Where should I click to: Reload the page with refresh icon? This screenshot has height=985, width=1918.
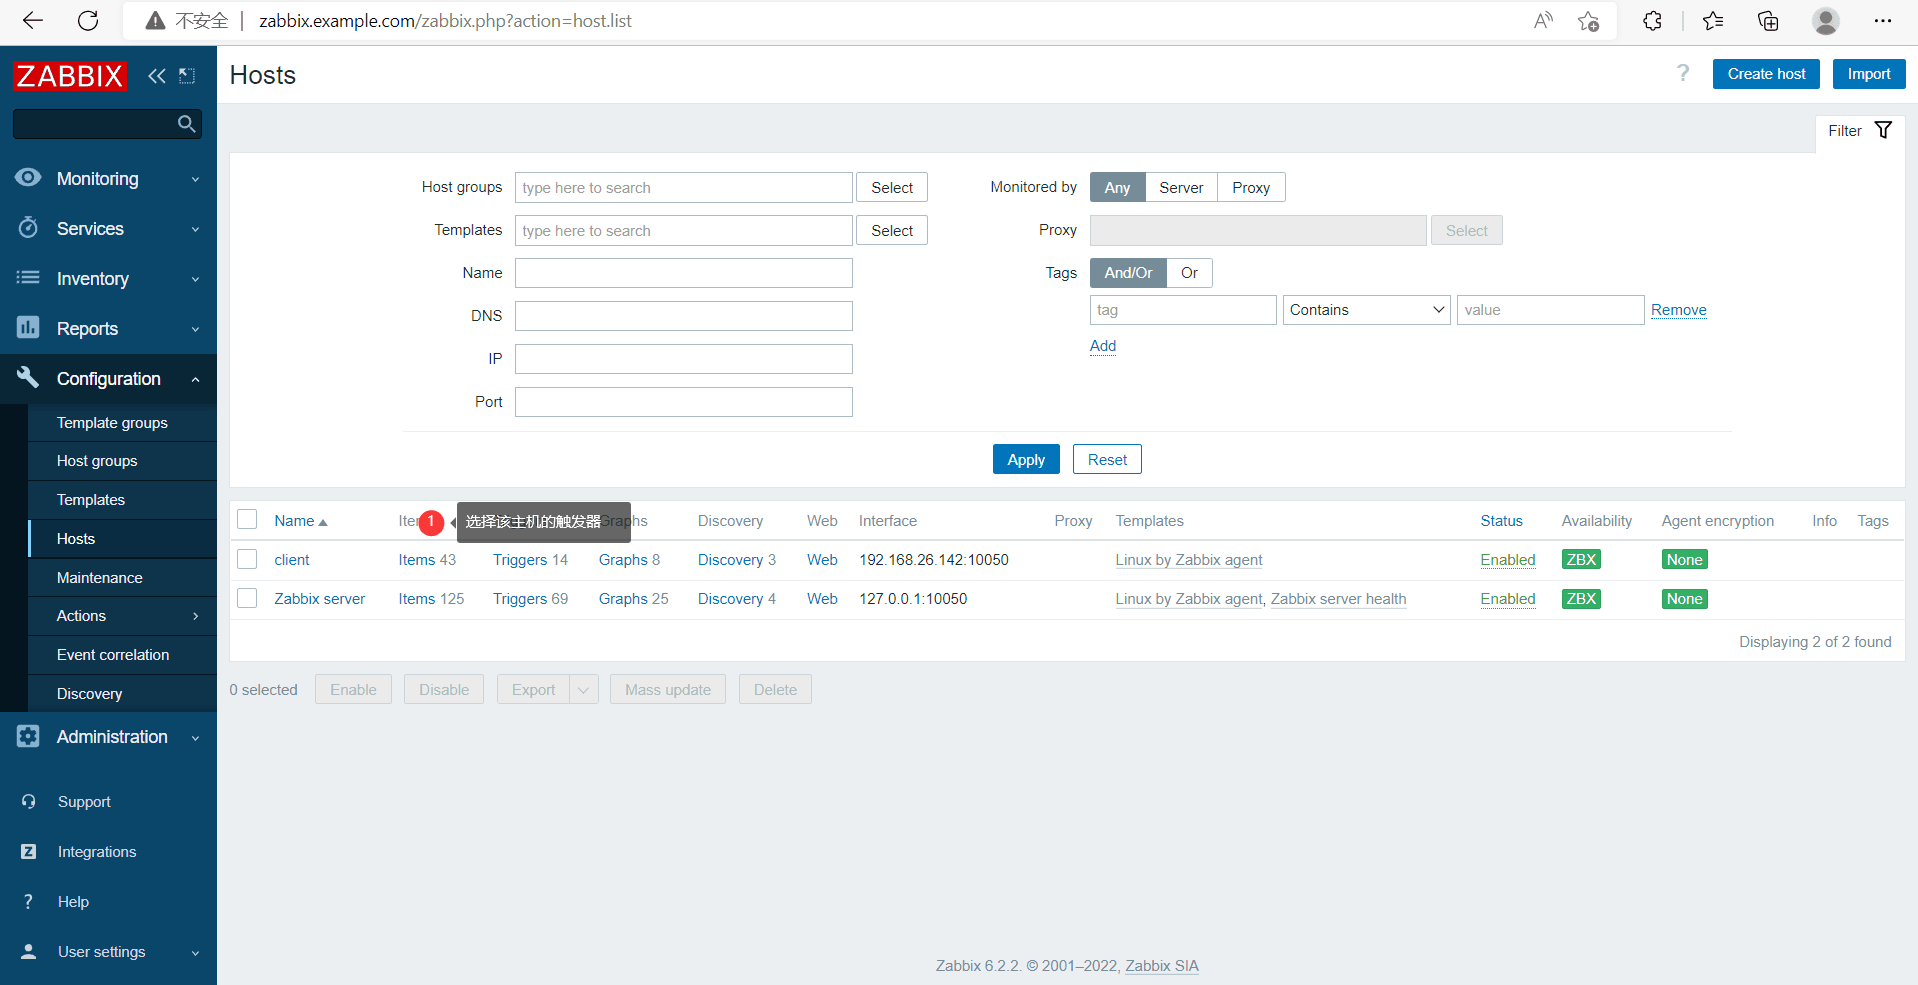[88, 21]
